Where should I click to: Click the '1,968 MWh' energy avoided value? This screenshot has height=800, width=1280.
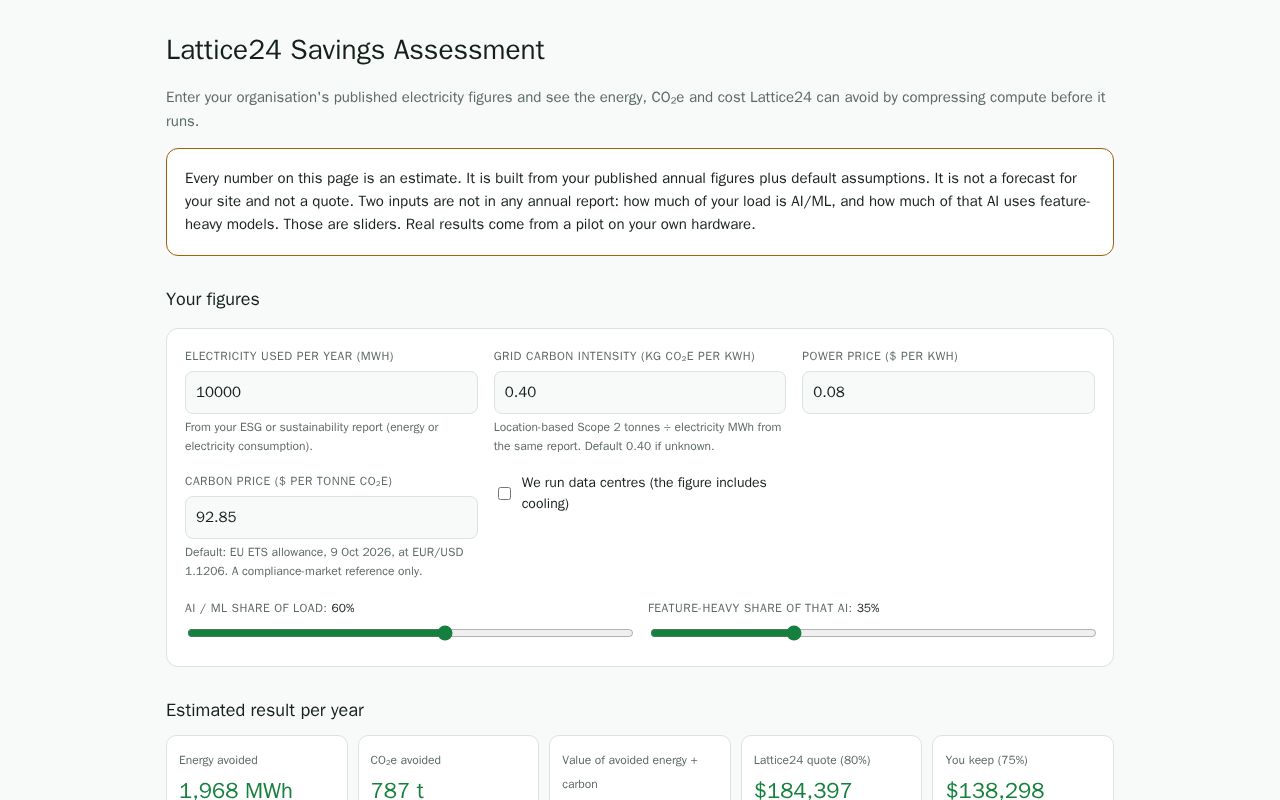coord(236,790)
